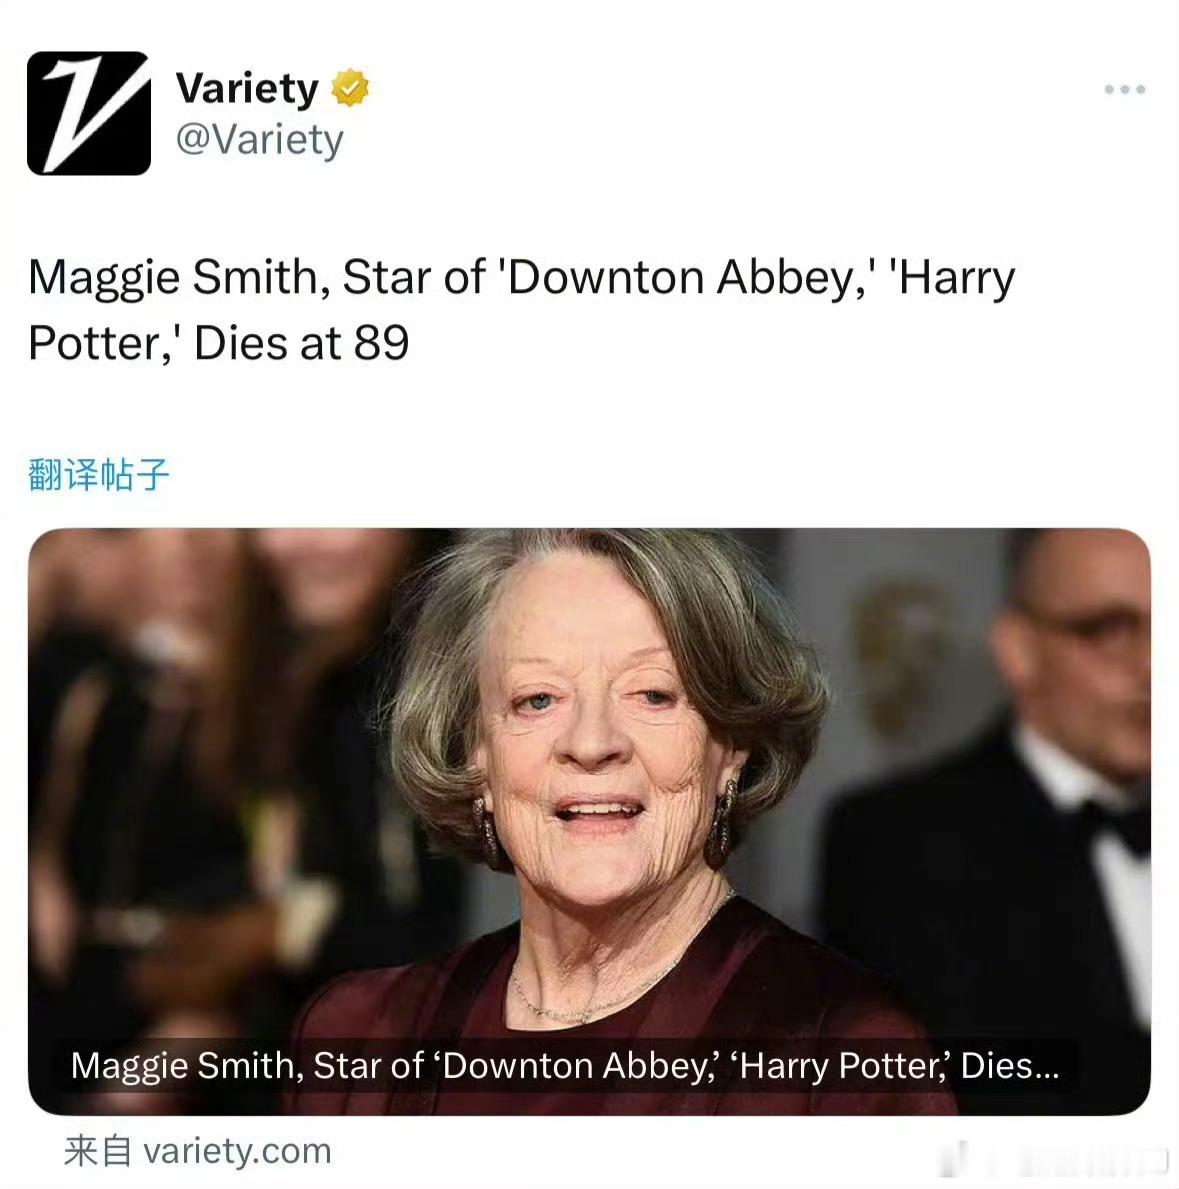Open the article preview photo card

[589, 821]
